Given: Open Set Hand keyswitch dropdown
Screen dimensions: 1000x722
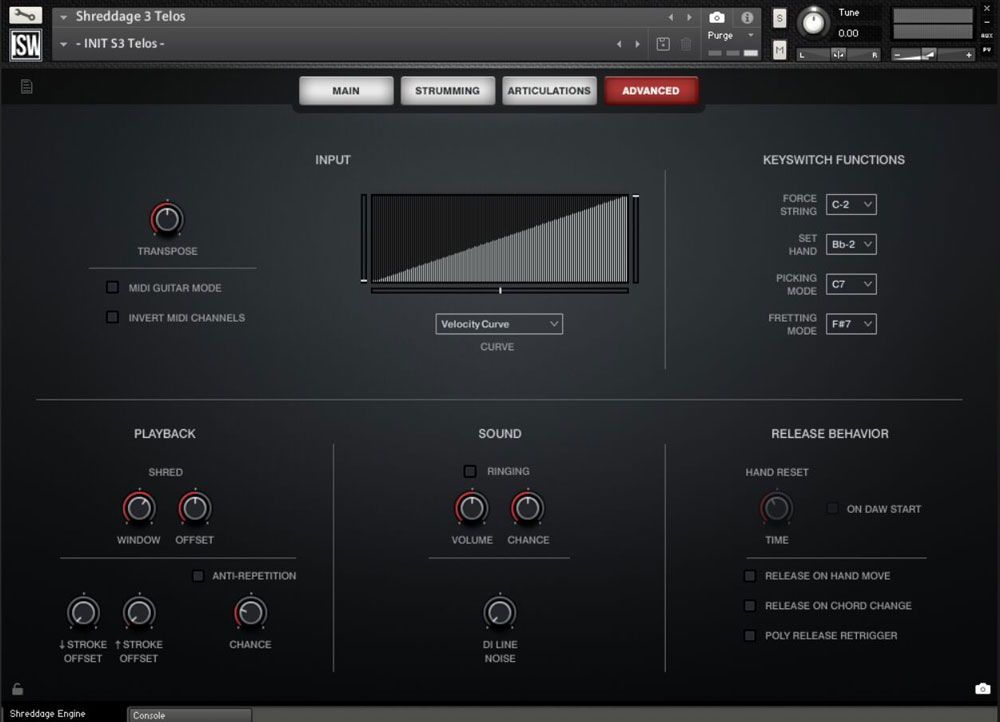Looking at the screenshot, I should point(851,244).
